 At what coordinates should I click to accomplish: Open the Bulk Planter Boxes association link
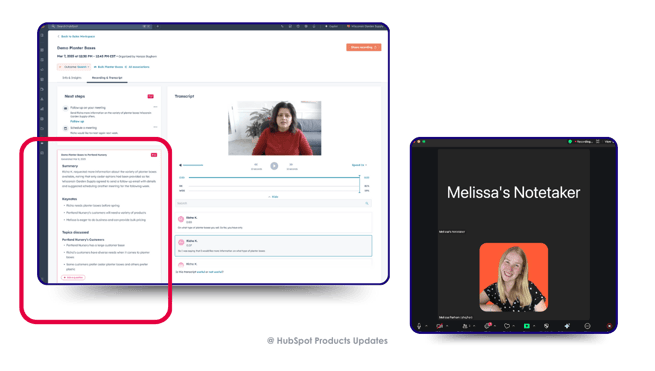109,67
